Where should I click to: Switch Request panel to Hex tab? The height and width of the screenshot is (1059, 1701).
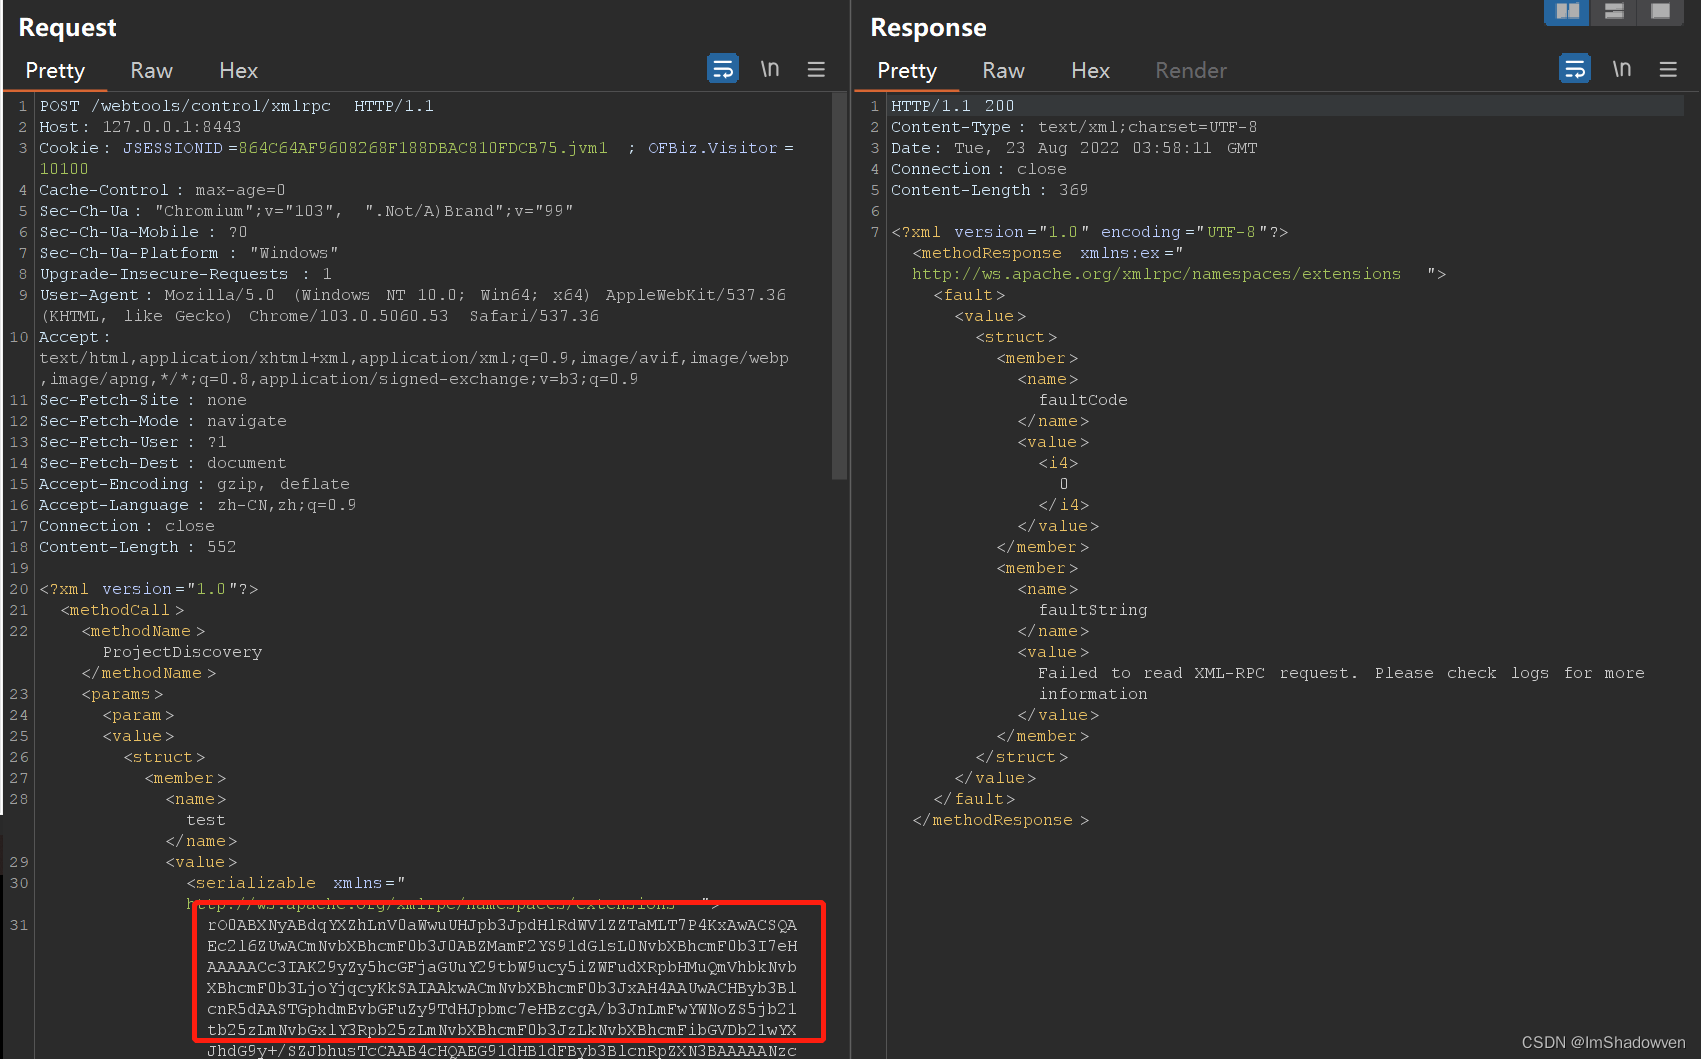pyautogui.click(x=238, y=71)
